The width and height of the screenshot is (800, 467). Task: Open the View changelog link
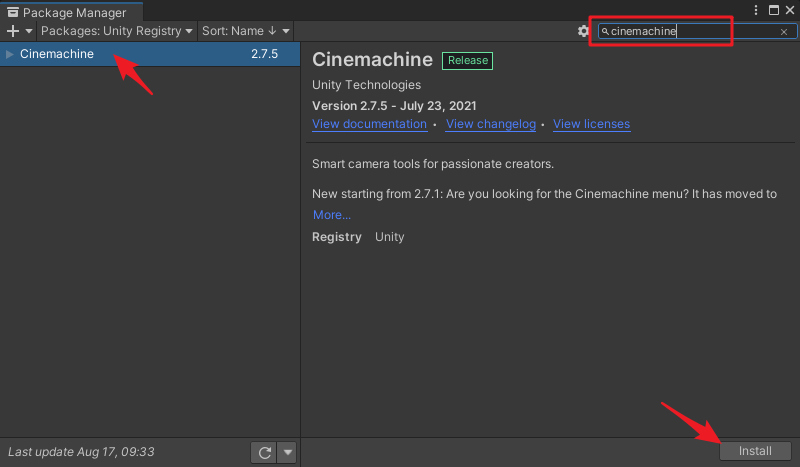pyautogui.click(x=491, y=124)
